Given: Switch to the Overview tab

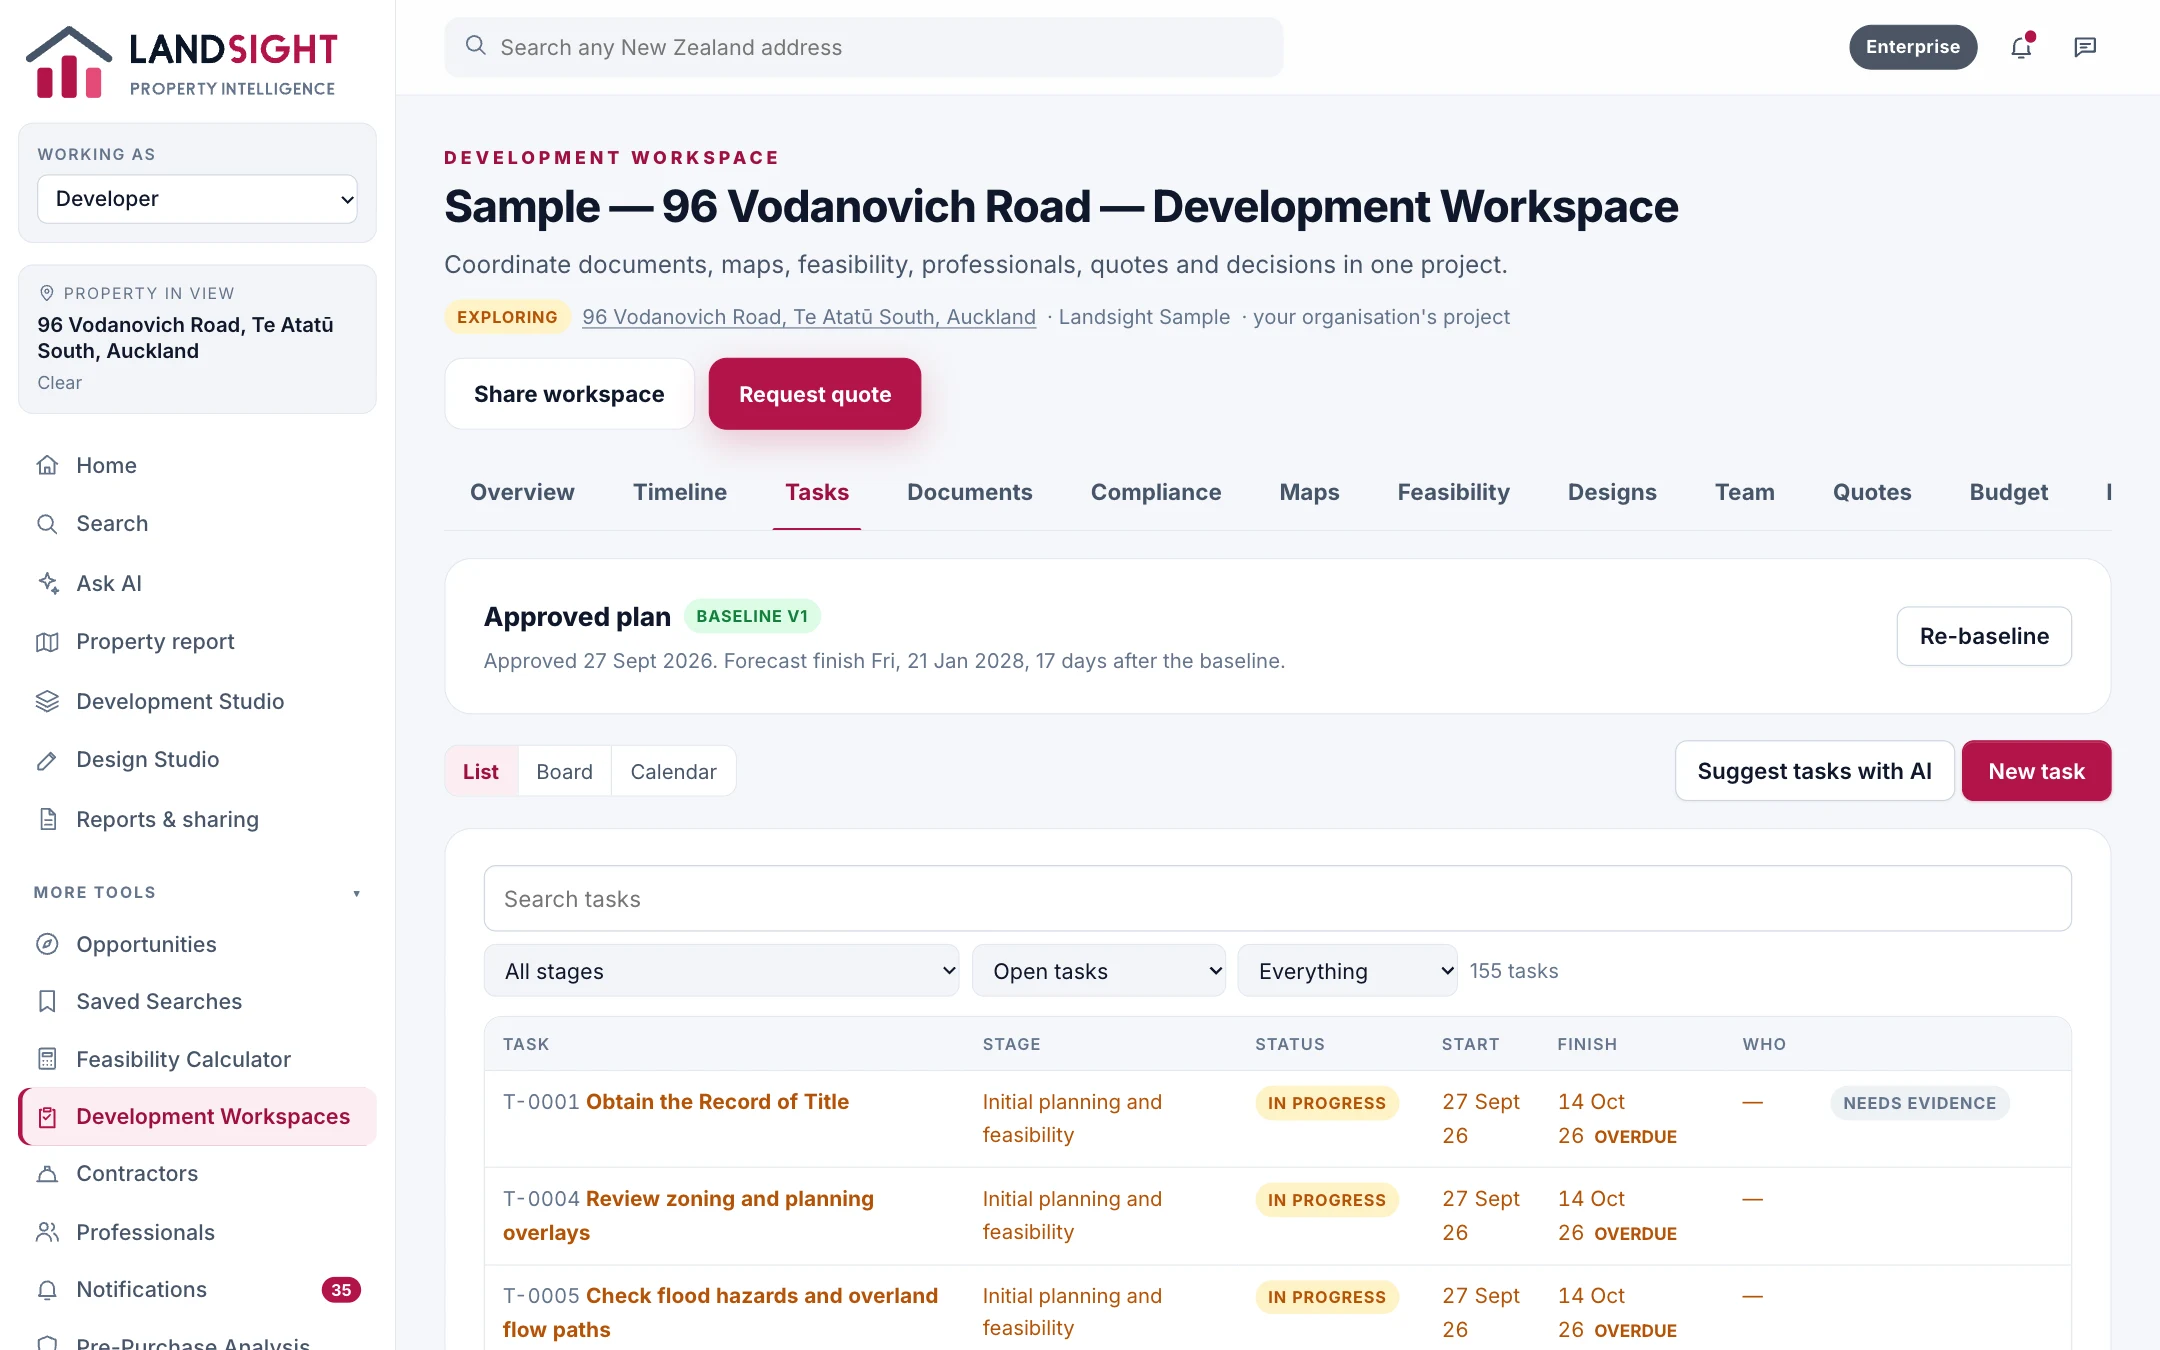Looking at the screenshot, I should pos(522,492).
